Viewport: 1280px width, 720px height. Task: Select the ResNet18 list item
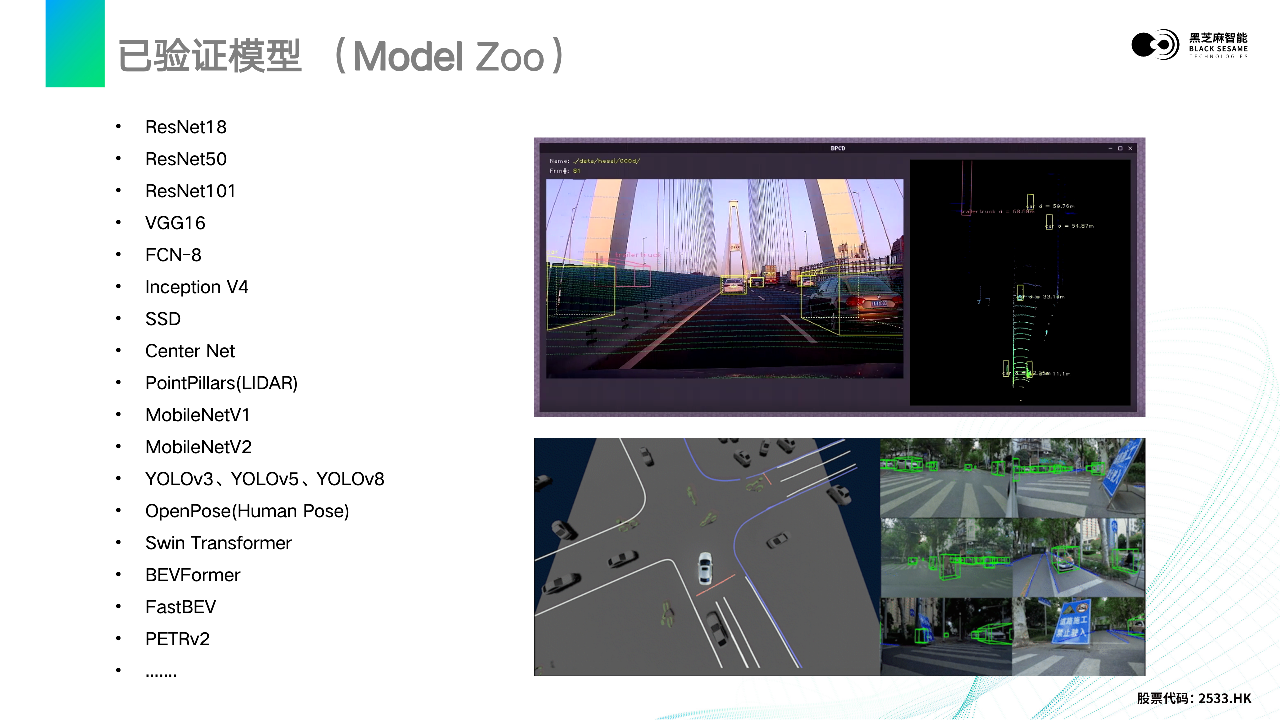(186, 127)
